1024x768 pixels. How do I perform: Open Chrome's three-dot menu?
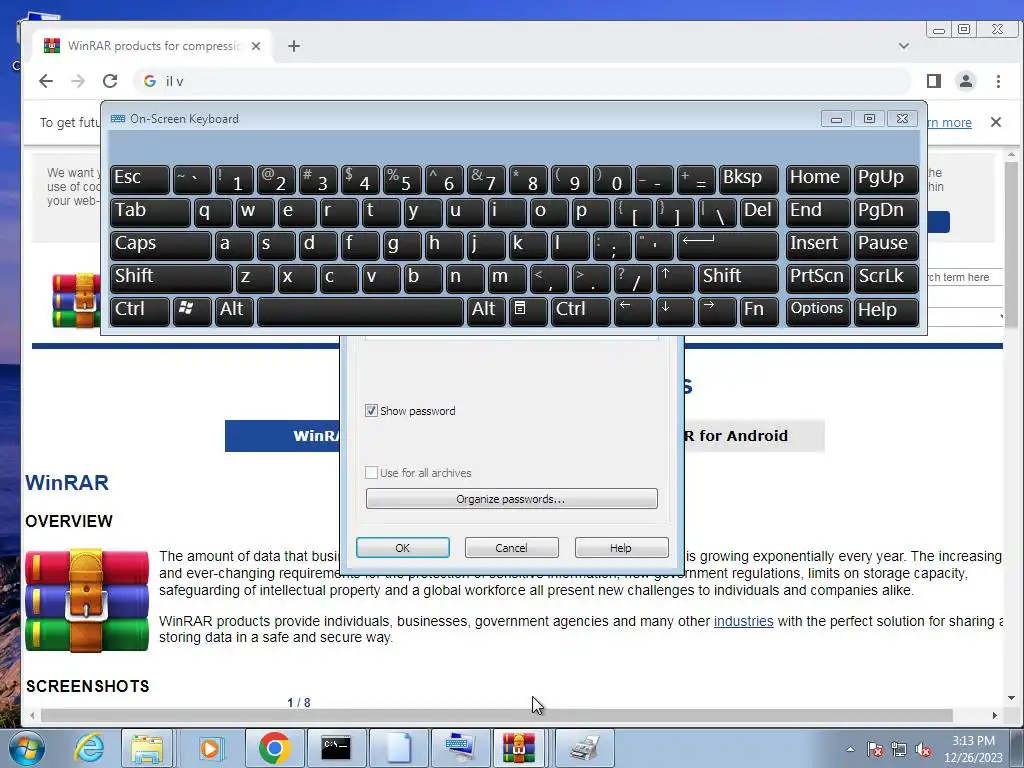point(998,81)
